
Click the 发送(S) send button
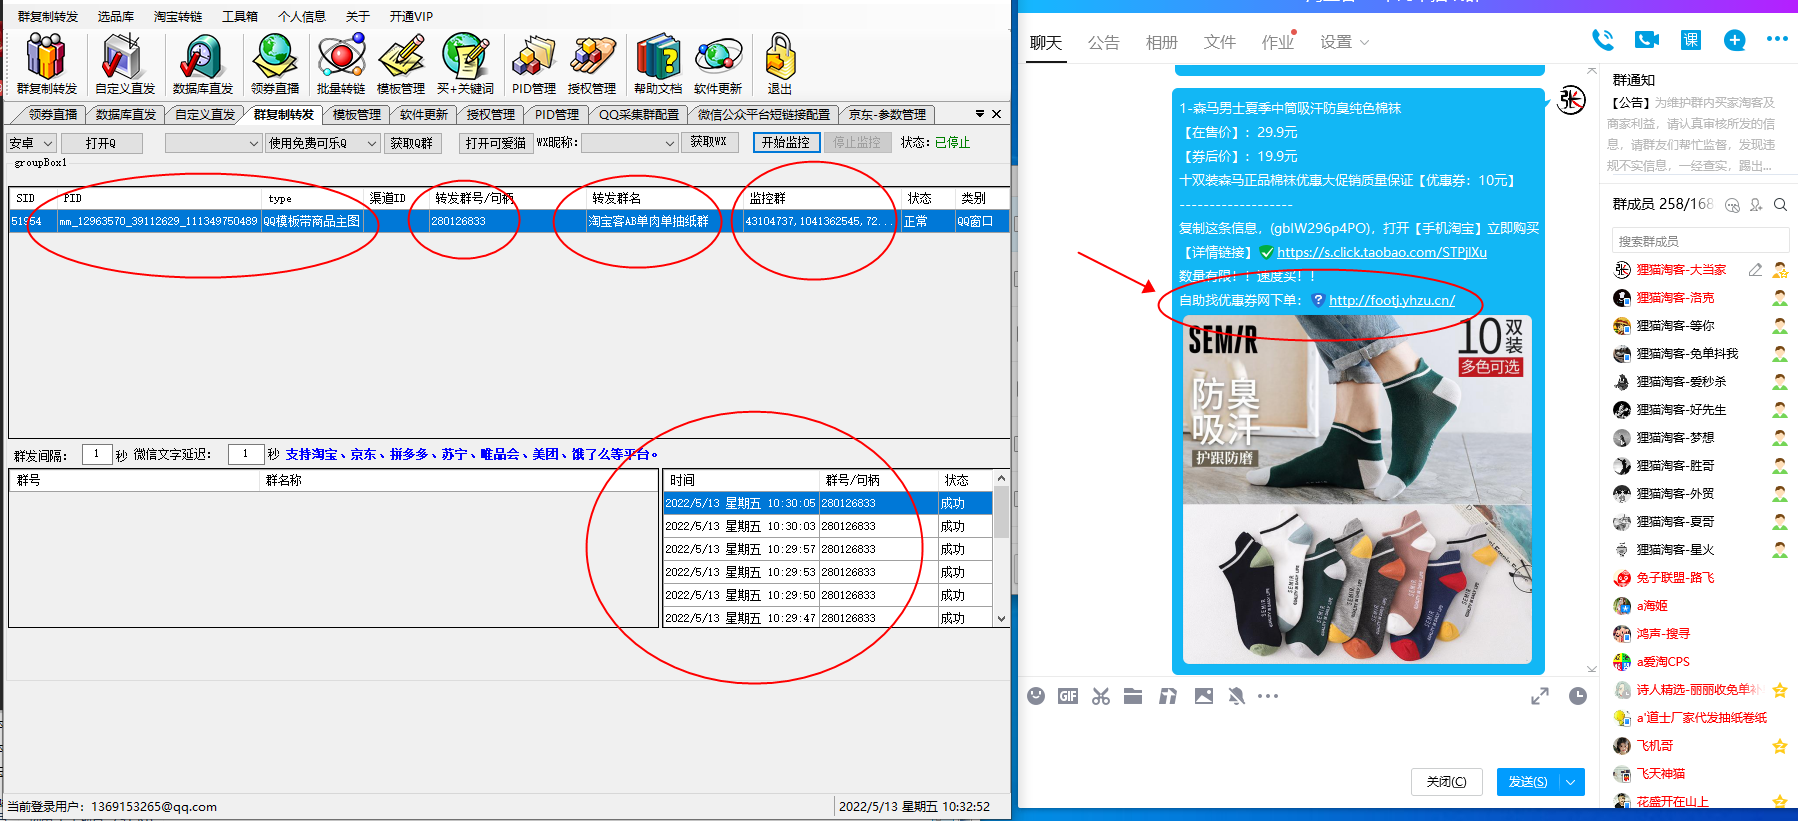(1529, 782)
